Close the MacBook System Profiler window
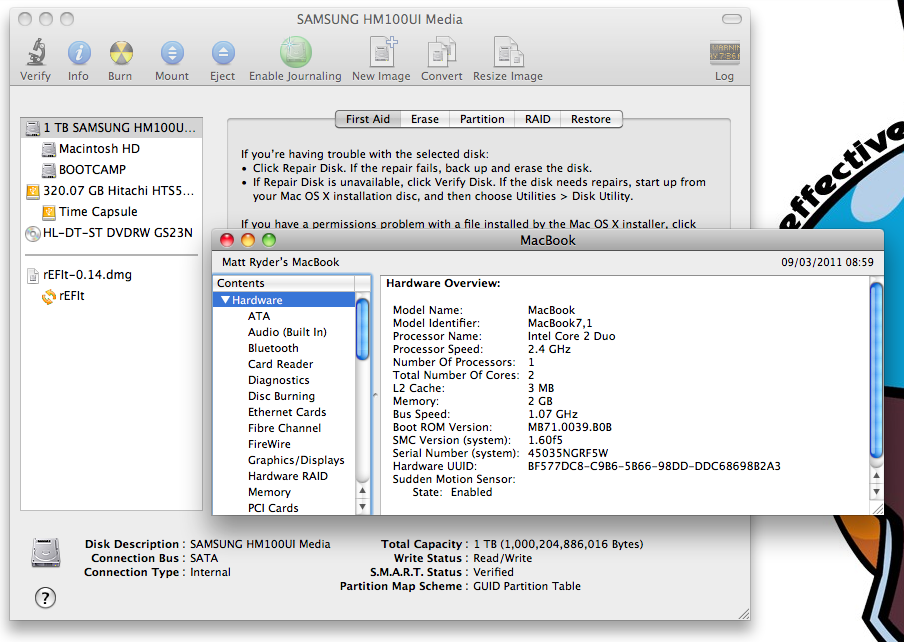 (x=227, y=240)
